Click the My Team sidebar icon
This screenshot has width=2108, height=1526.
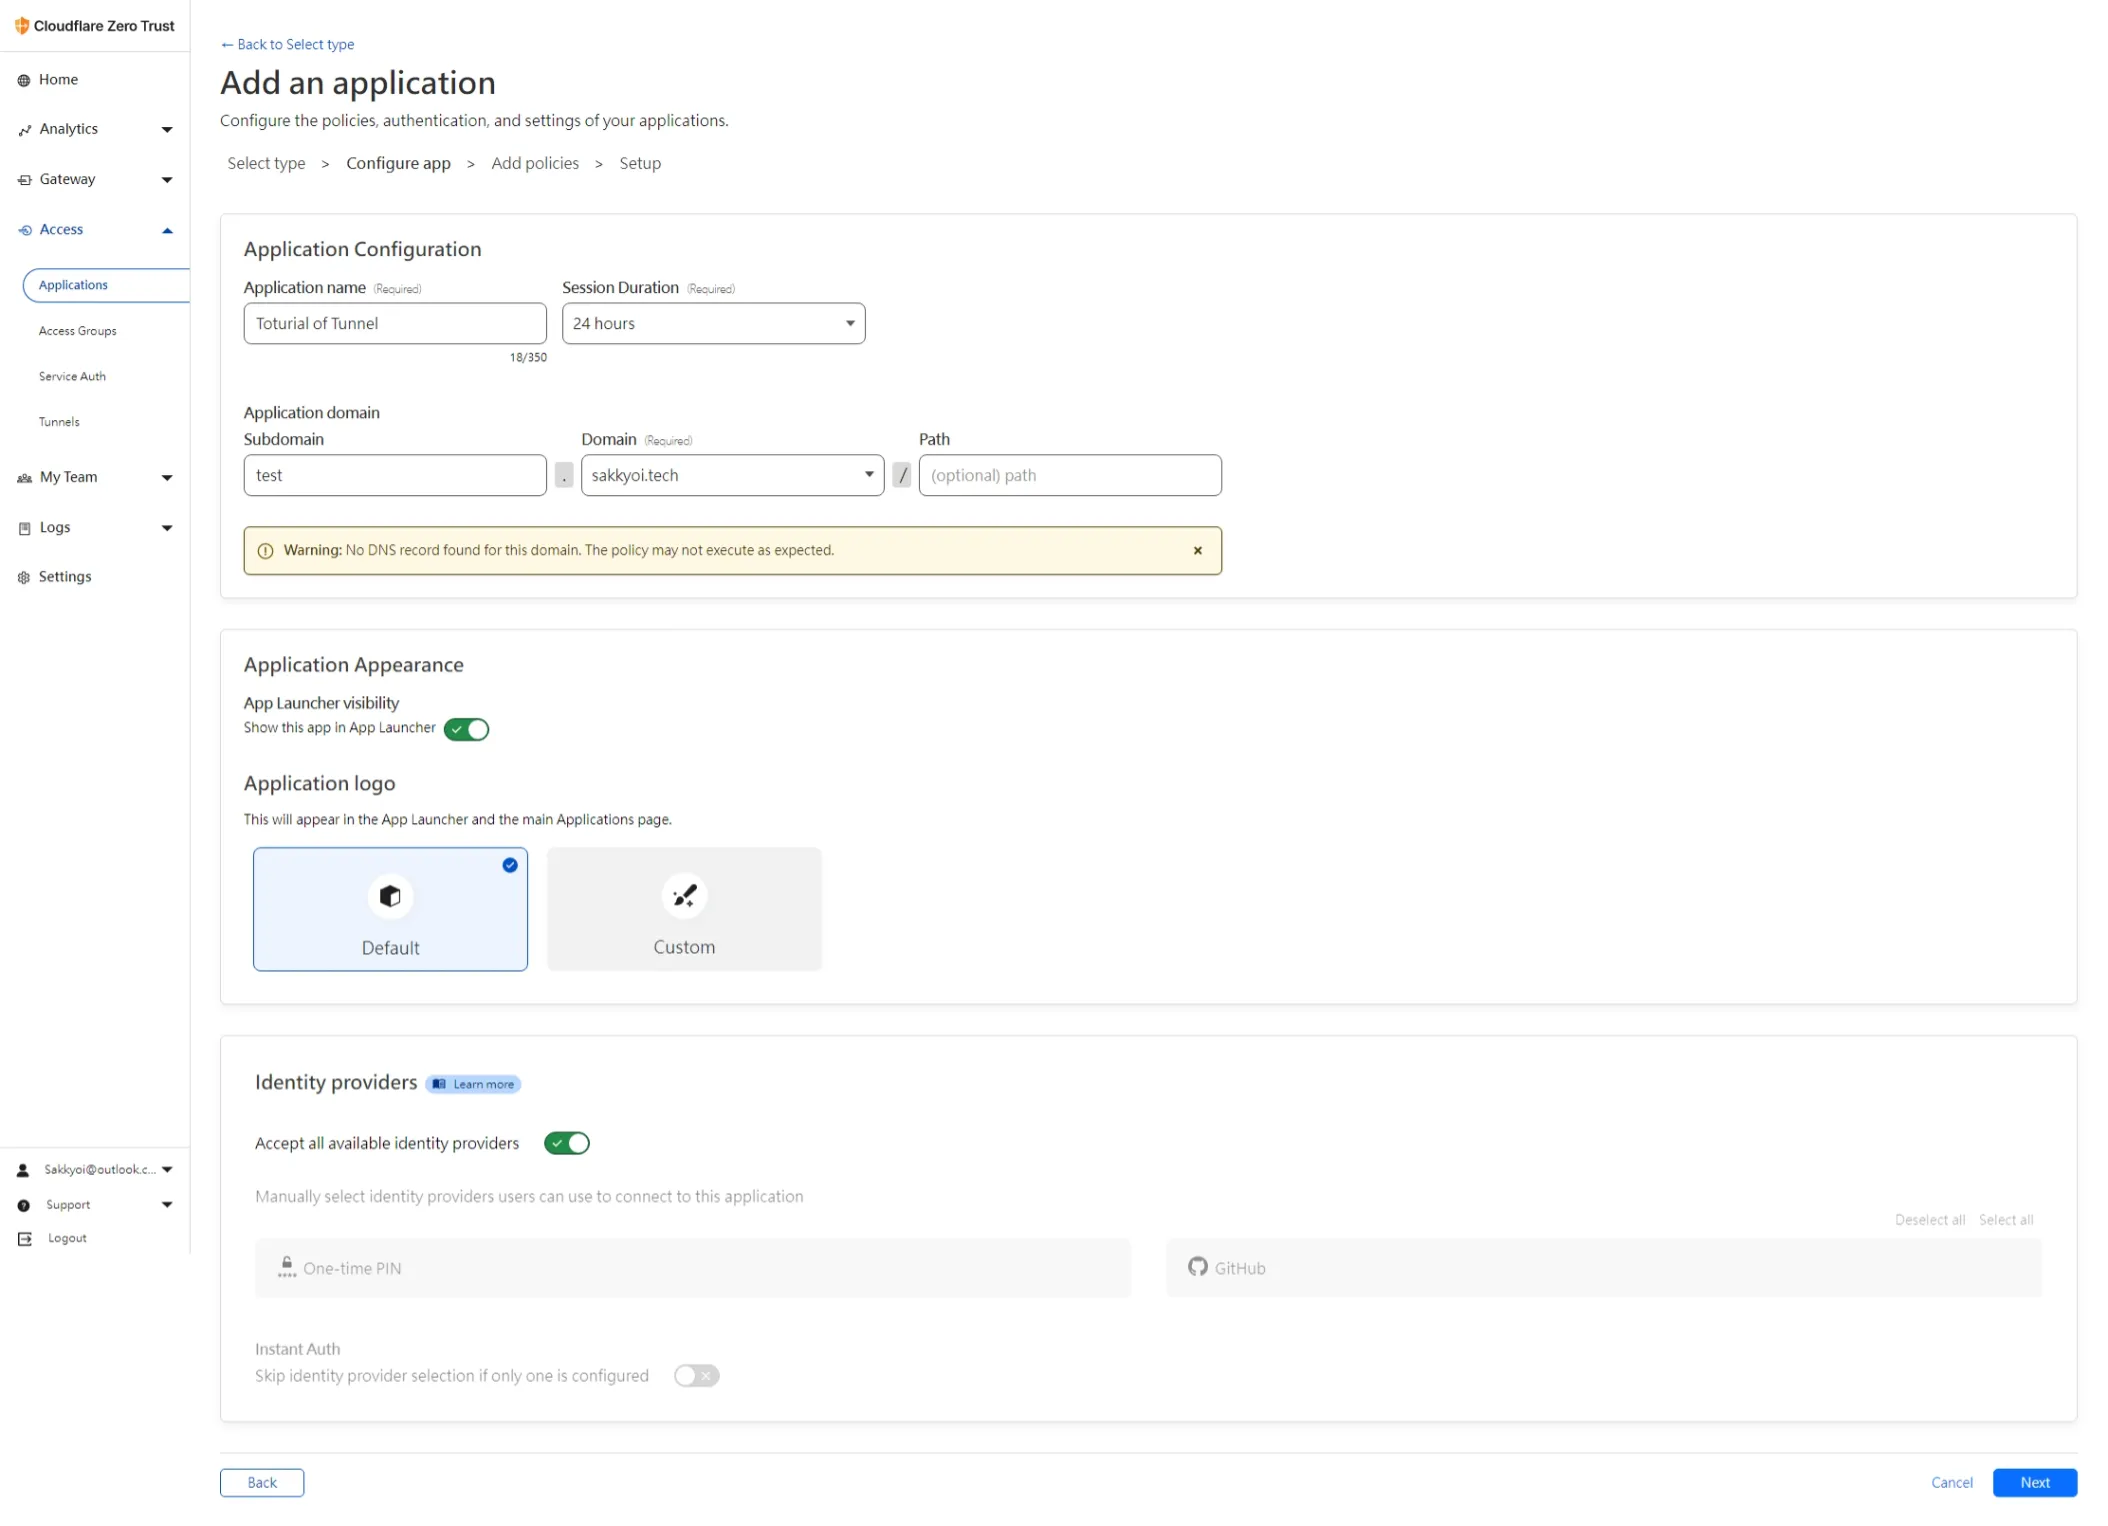tap(23, 476)
